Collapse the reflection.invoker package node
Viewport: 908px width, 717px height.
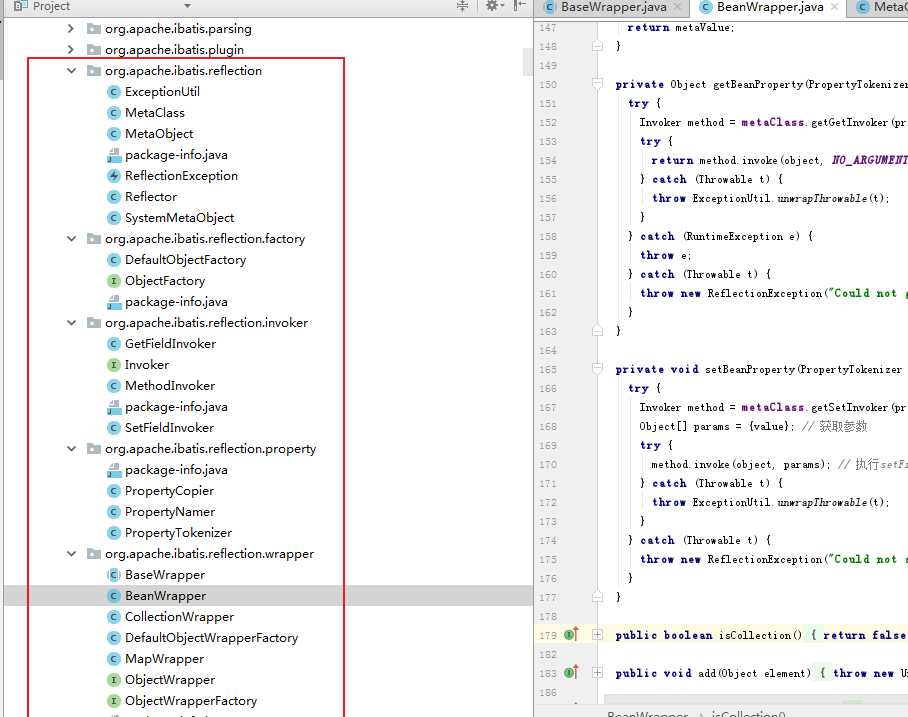click(71, 323)
